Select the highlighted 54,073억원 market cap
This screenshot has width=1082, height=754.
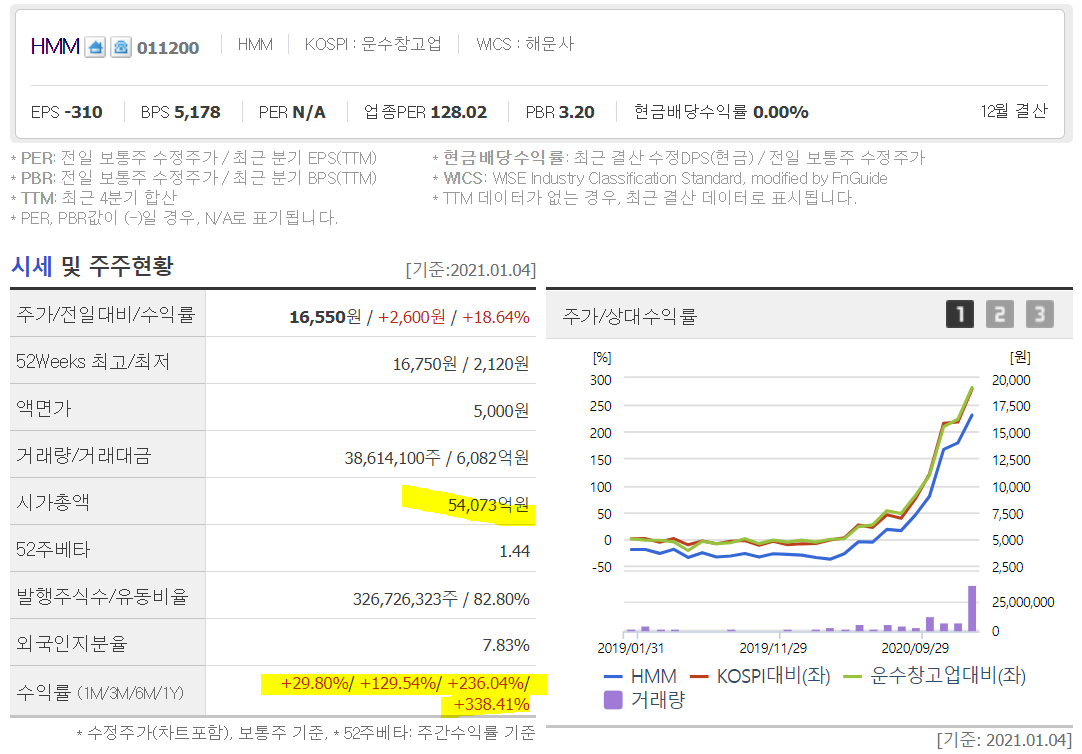(x=489, y=505)
